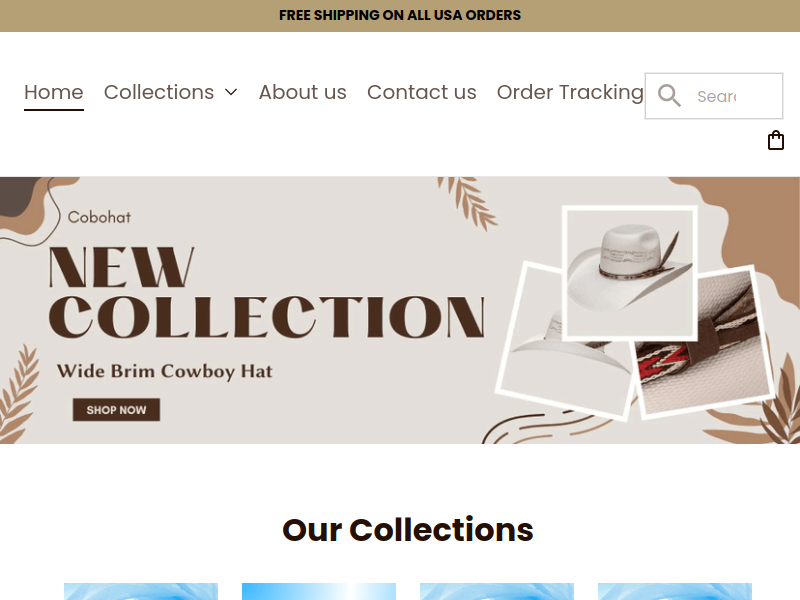
Task: Click the free shipping announcement bar
Action: [x=400, y=15]
